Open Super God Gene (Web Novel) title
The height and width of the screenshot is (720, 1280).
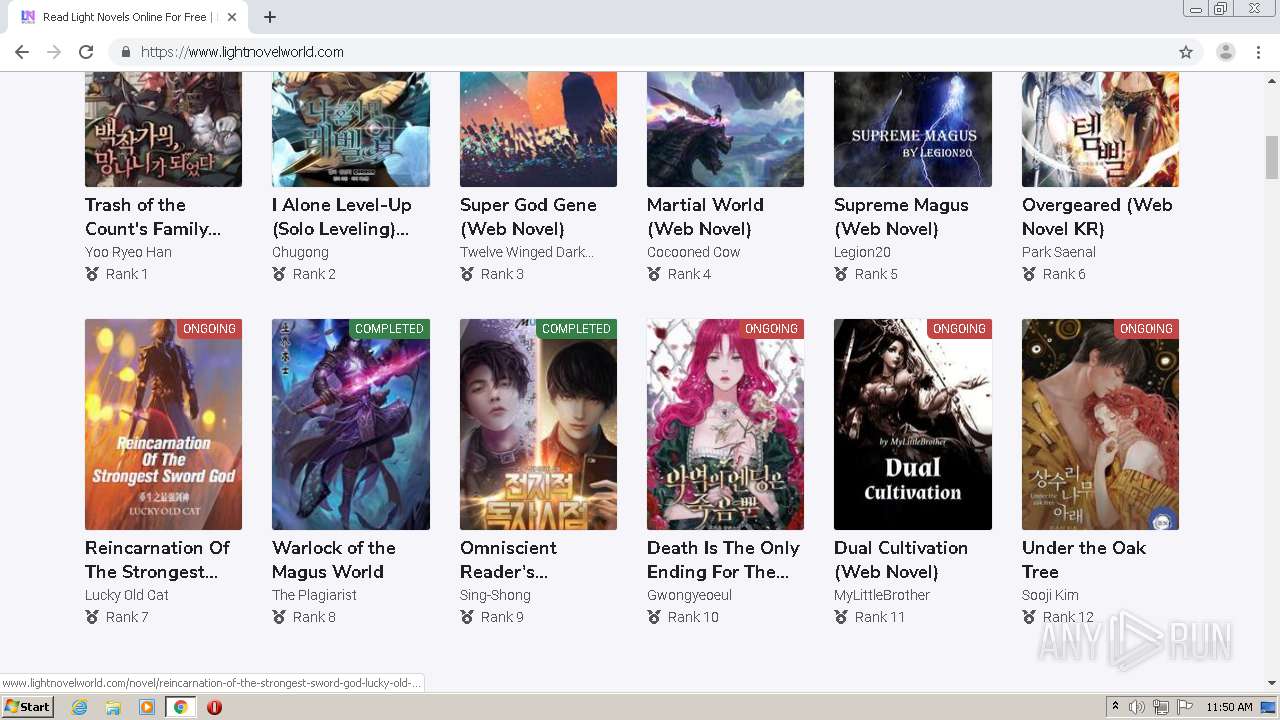point(528,217)
